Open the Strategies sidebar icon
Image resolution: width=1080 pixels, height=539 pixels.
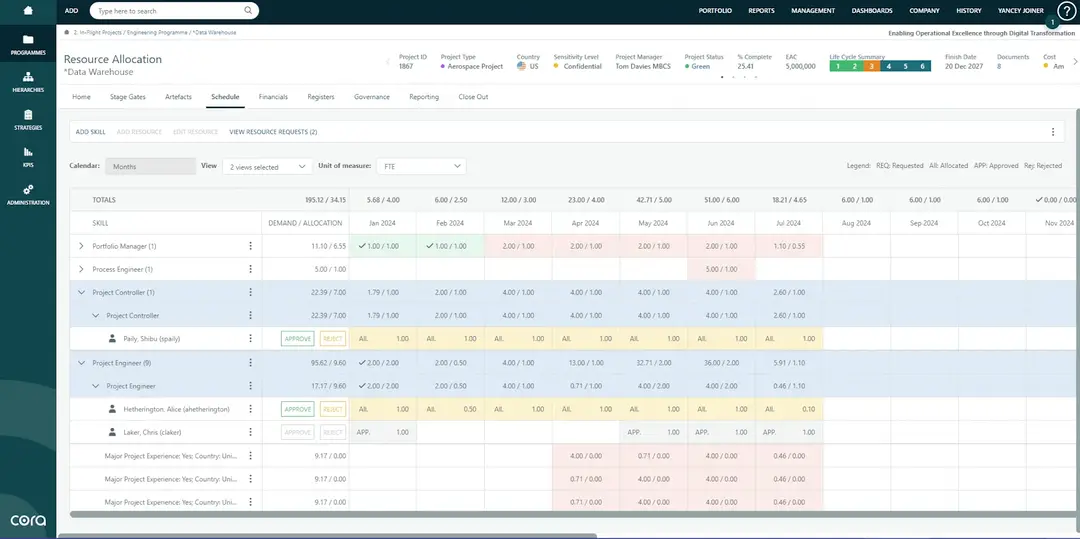28,115
